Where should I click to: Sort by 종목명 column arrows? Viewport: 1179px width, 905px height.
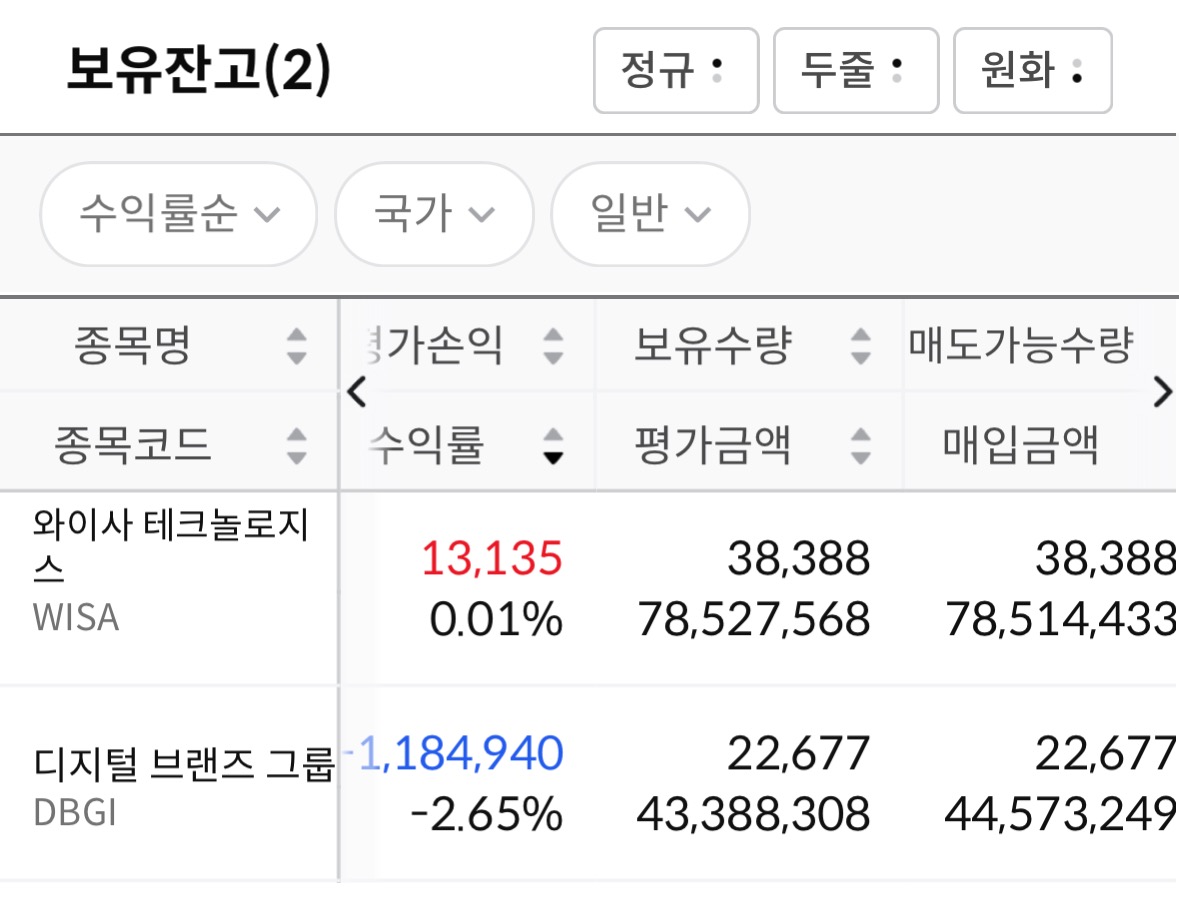[297, 346]
